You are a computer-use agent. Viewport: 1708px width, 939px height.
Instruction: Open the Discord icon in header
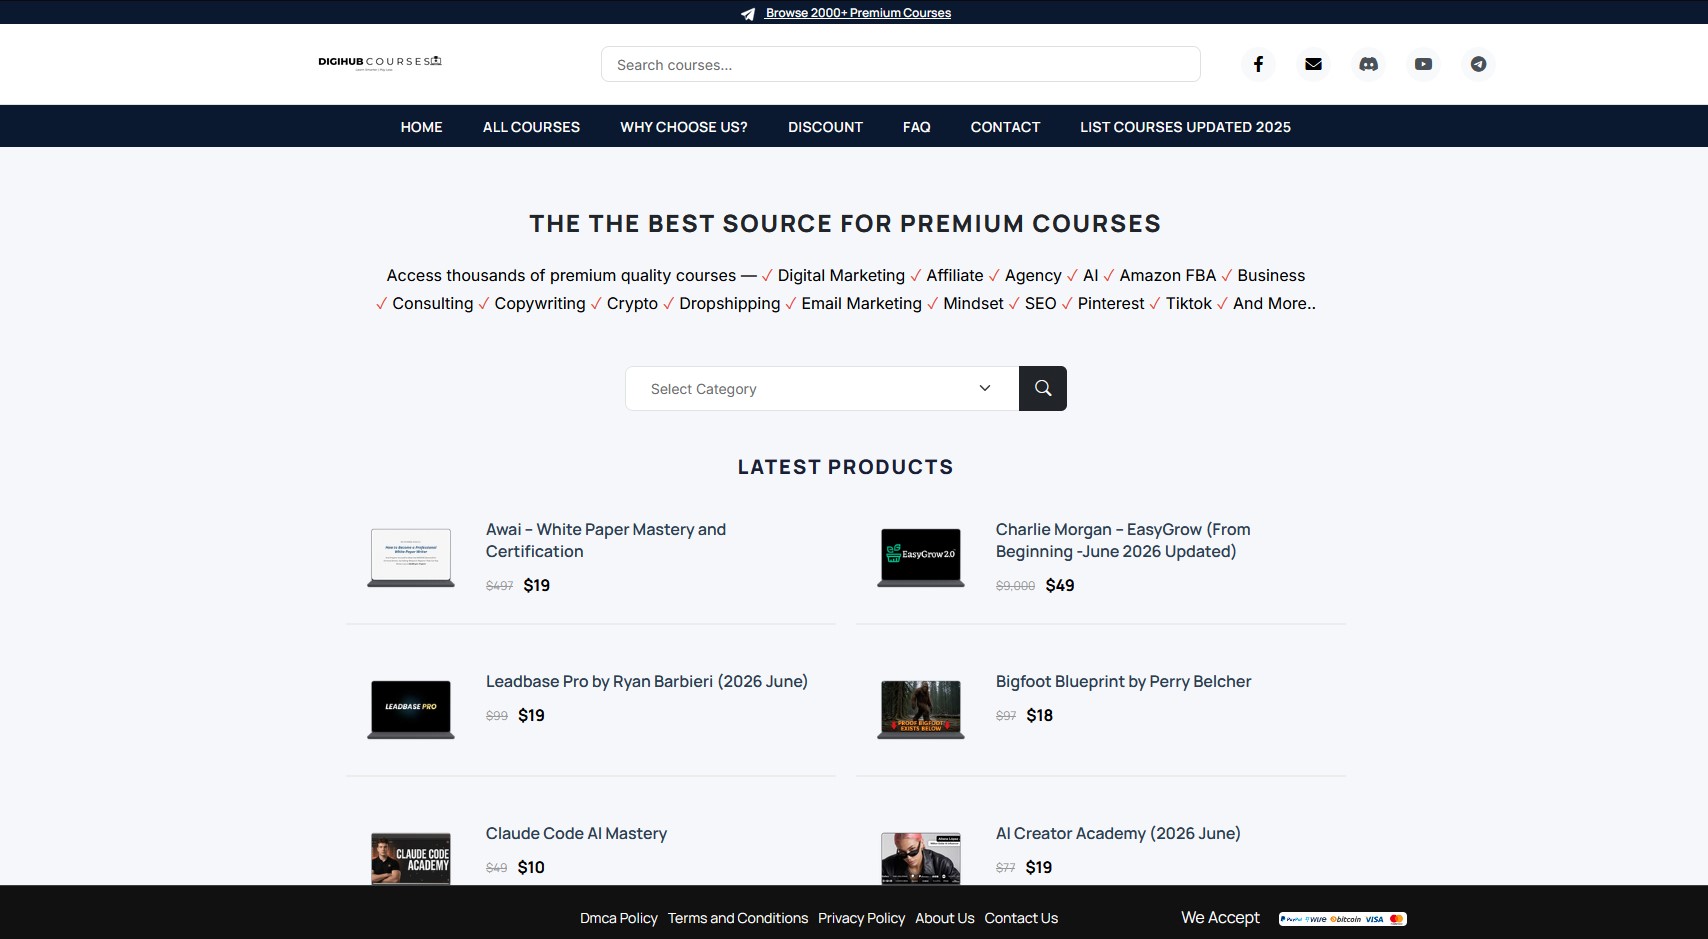1368,64
